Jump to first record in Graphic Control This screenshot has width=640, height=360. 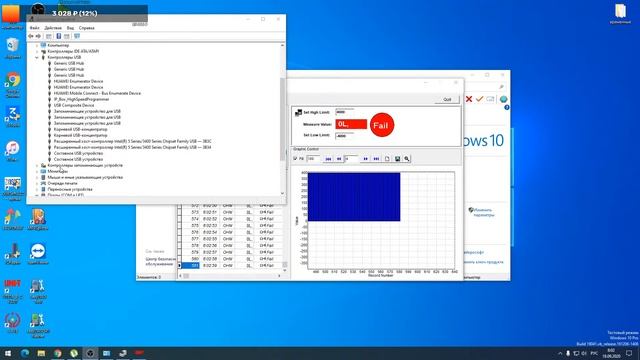(x=328, y=159)
